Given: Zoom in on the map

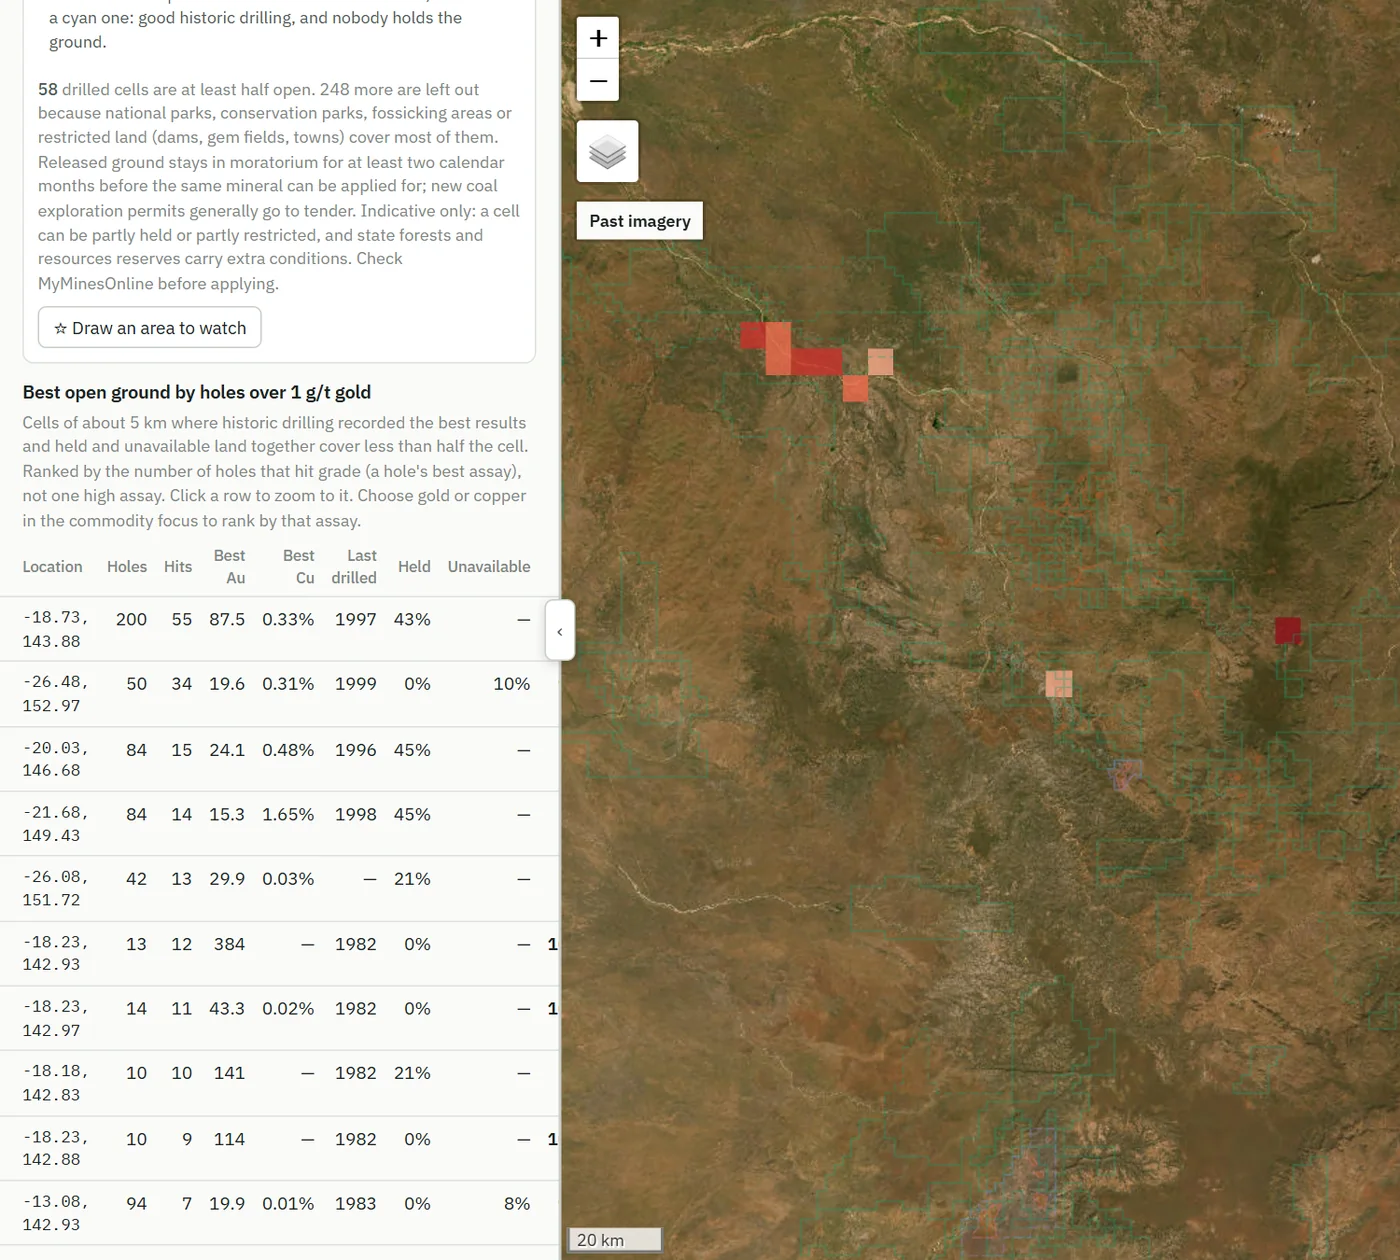Looking at the screenshot, I should (x=598, y=38).
